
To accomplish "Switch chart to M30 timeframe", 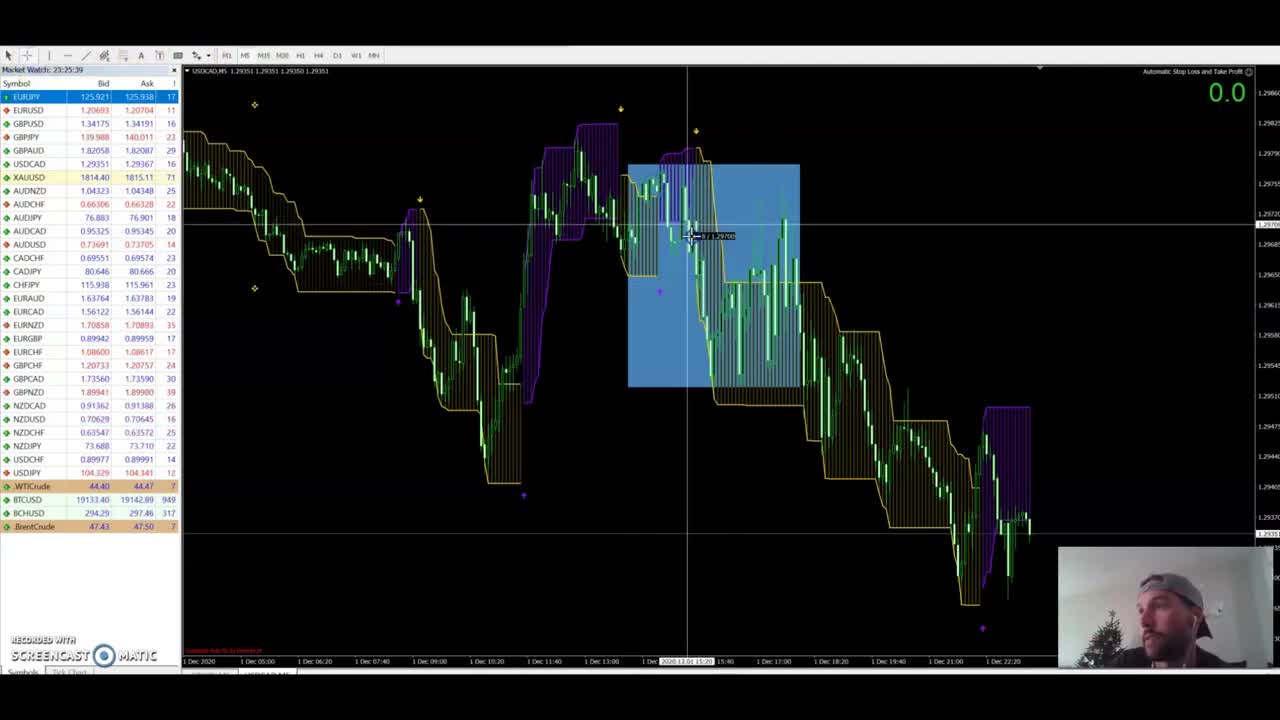I will 282,55.
